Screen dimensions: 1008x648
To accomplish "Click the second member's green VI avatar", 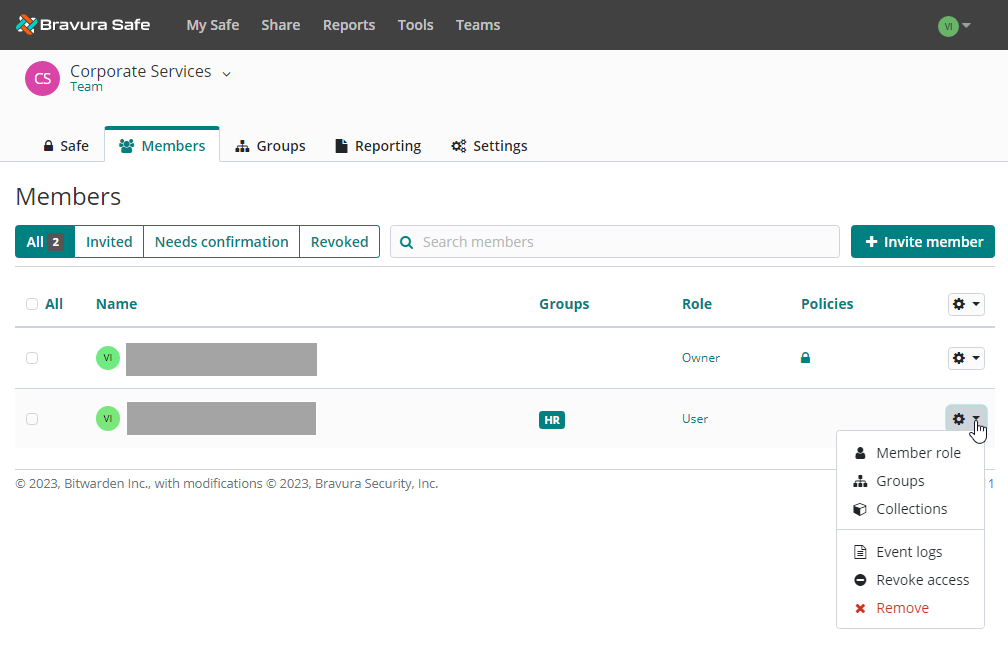I will click(107, 419).
